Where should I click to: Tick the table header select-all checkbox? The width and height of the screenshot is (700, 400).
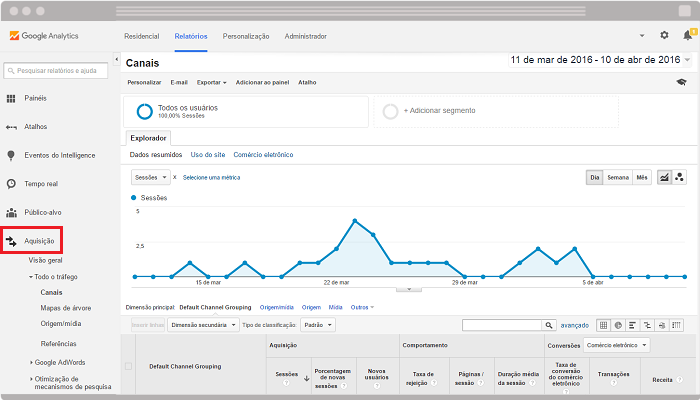(129, 366)
